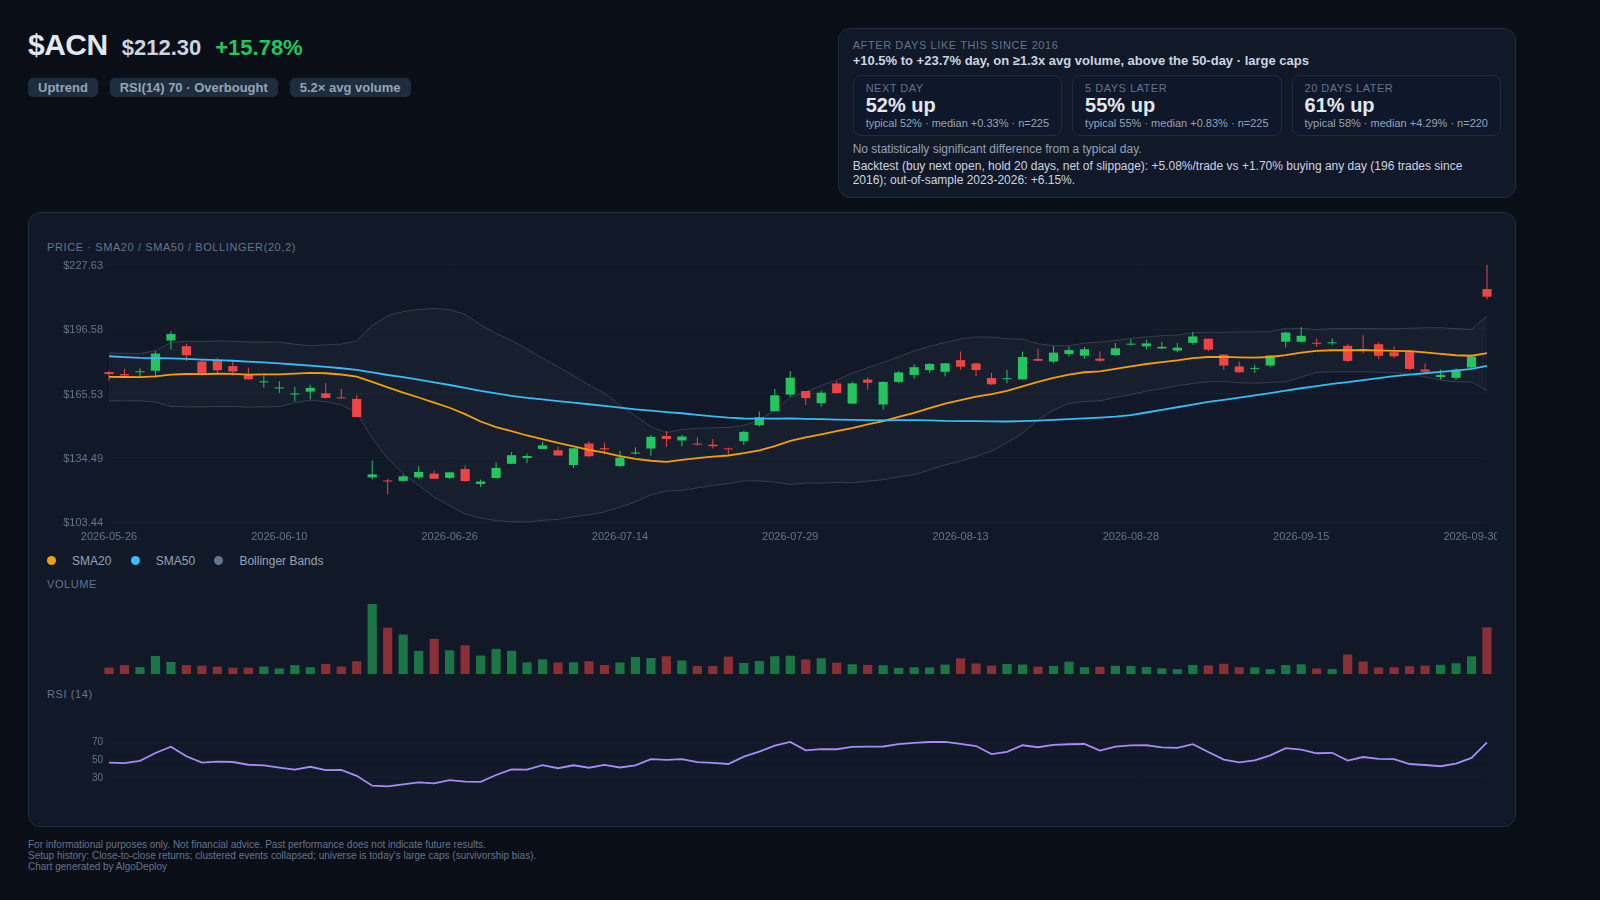This screenshot has width=1600, height=900.
Task: Click the 2026-09-15 date axis label
Action: point(1301,536)
